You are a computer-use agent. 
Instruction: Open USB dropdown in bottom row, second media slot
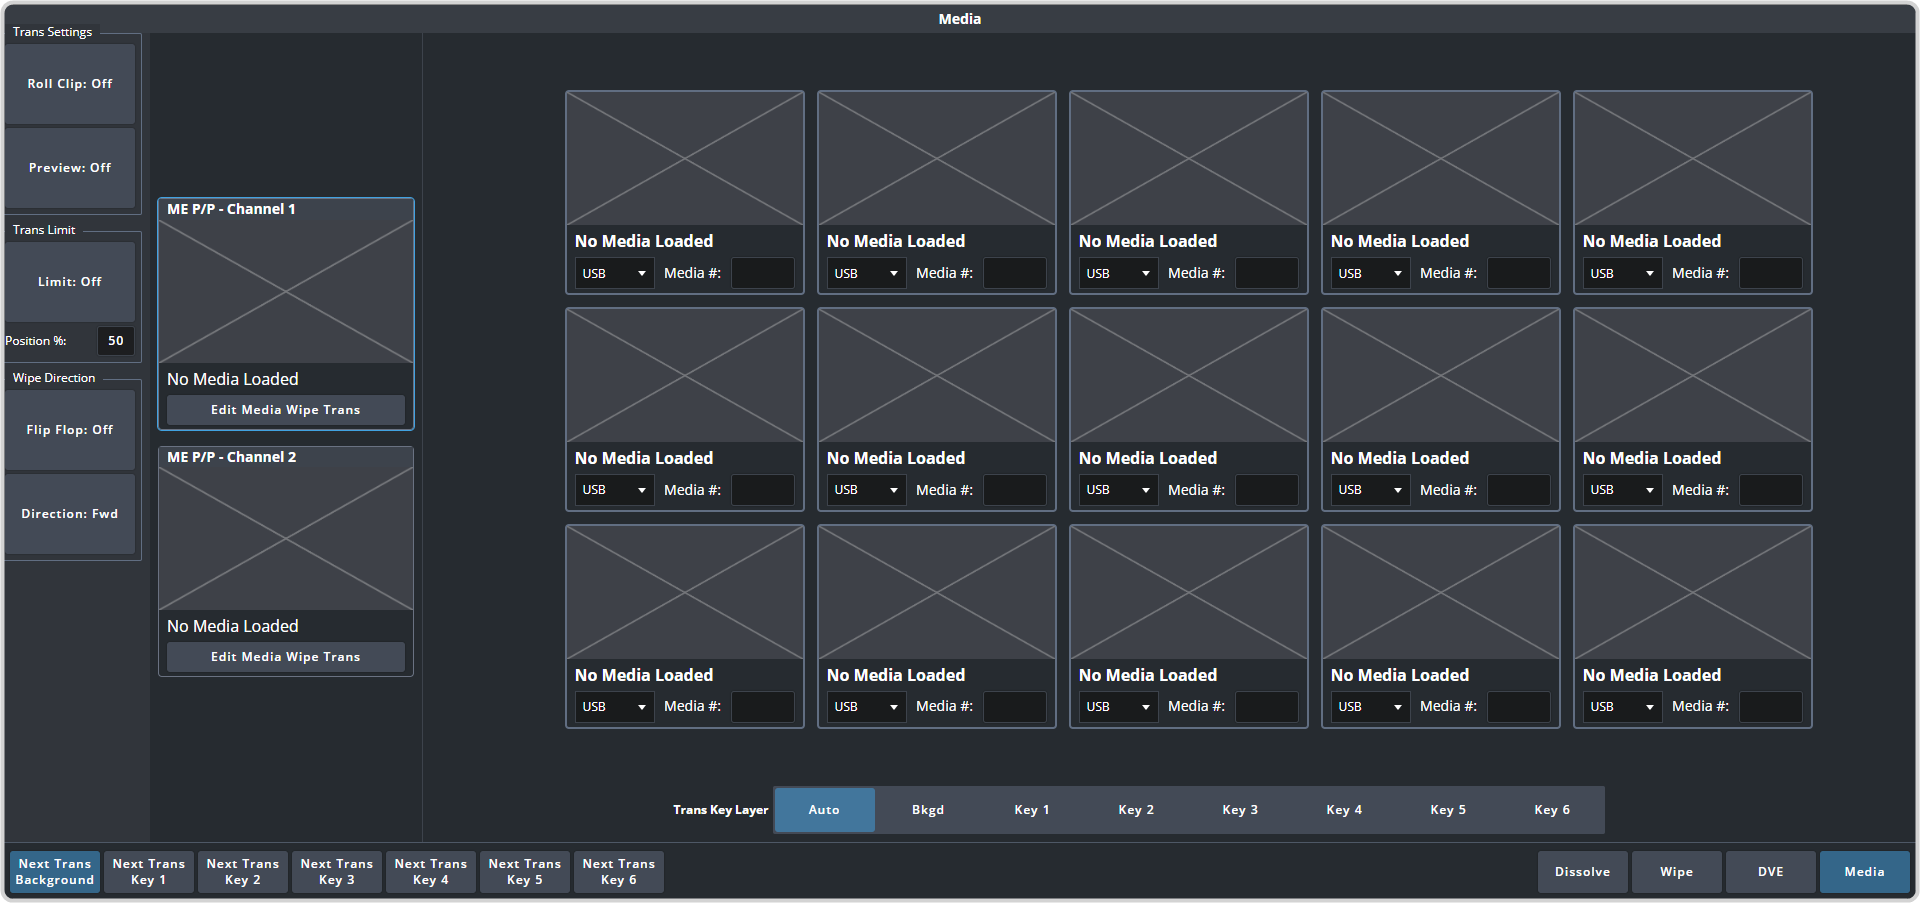coord(867,707)
